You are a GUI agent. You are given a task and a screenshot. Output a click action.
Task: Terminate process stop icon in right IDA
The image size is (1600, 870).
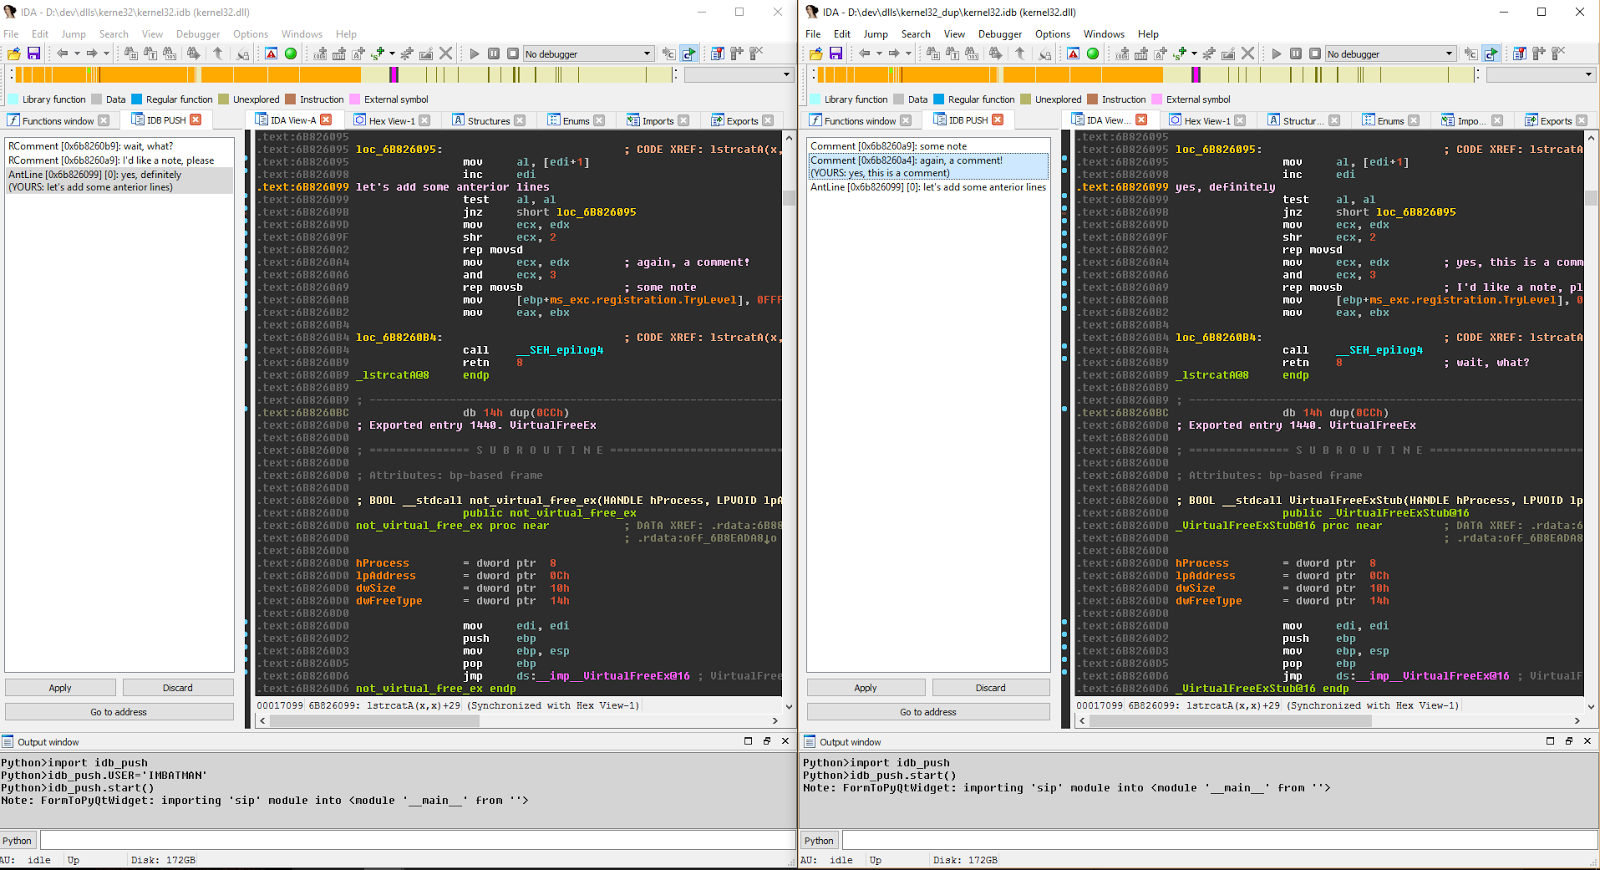(1315, 54)
